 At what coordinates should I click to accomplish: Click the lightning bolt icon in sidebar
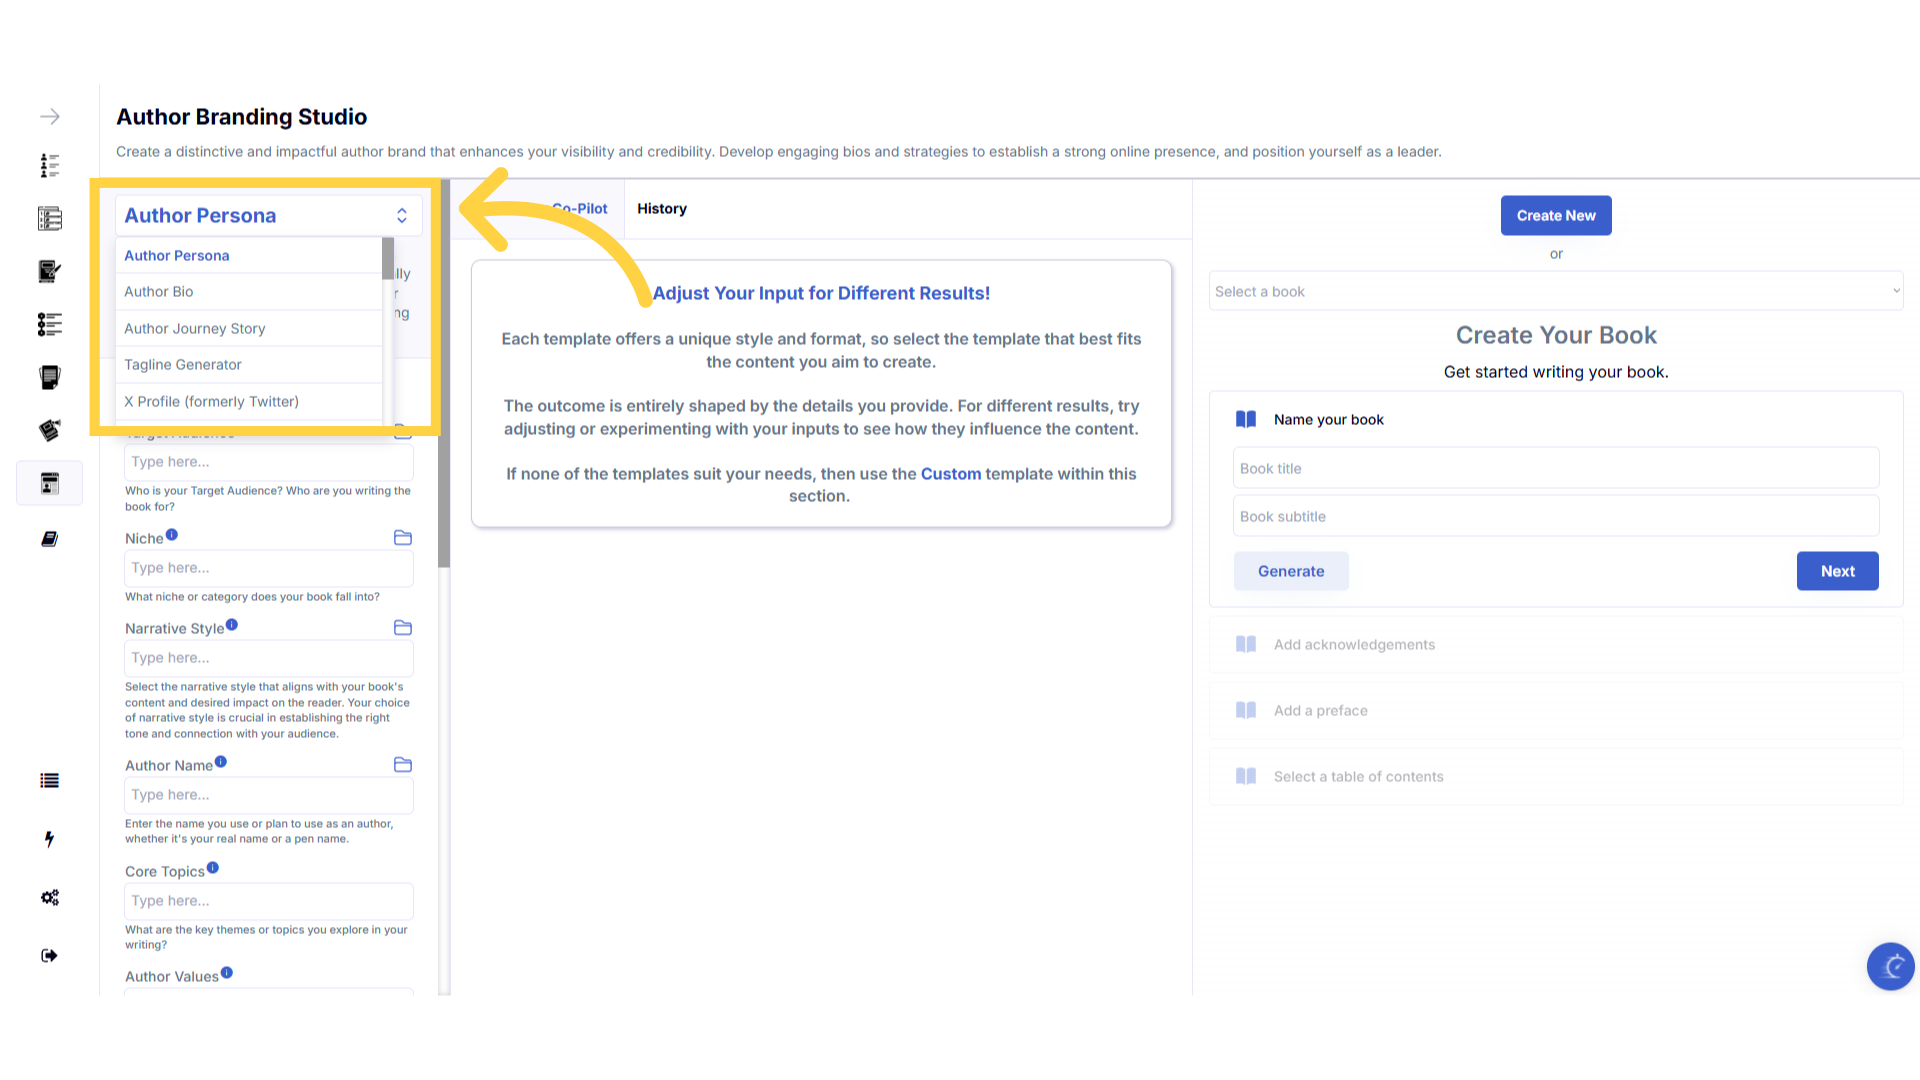[x=50, y=839]
